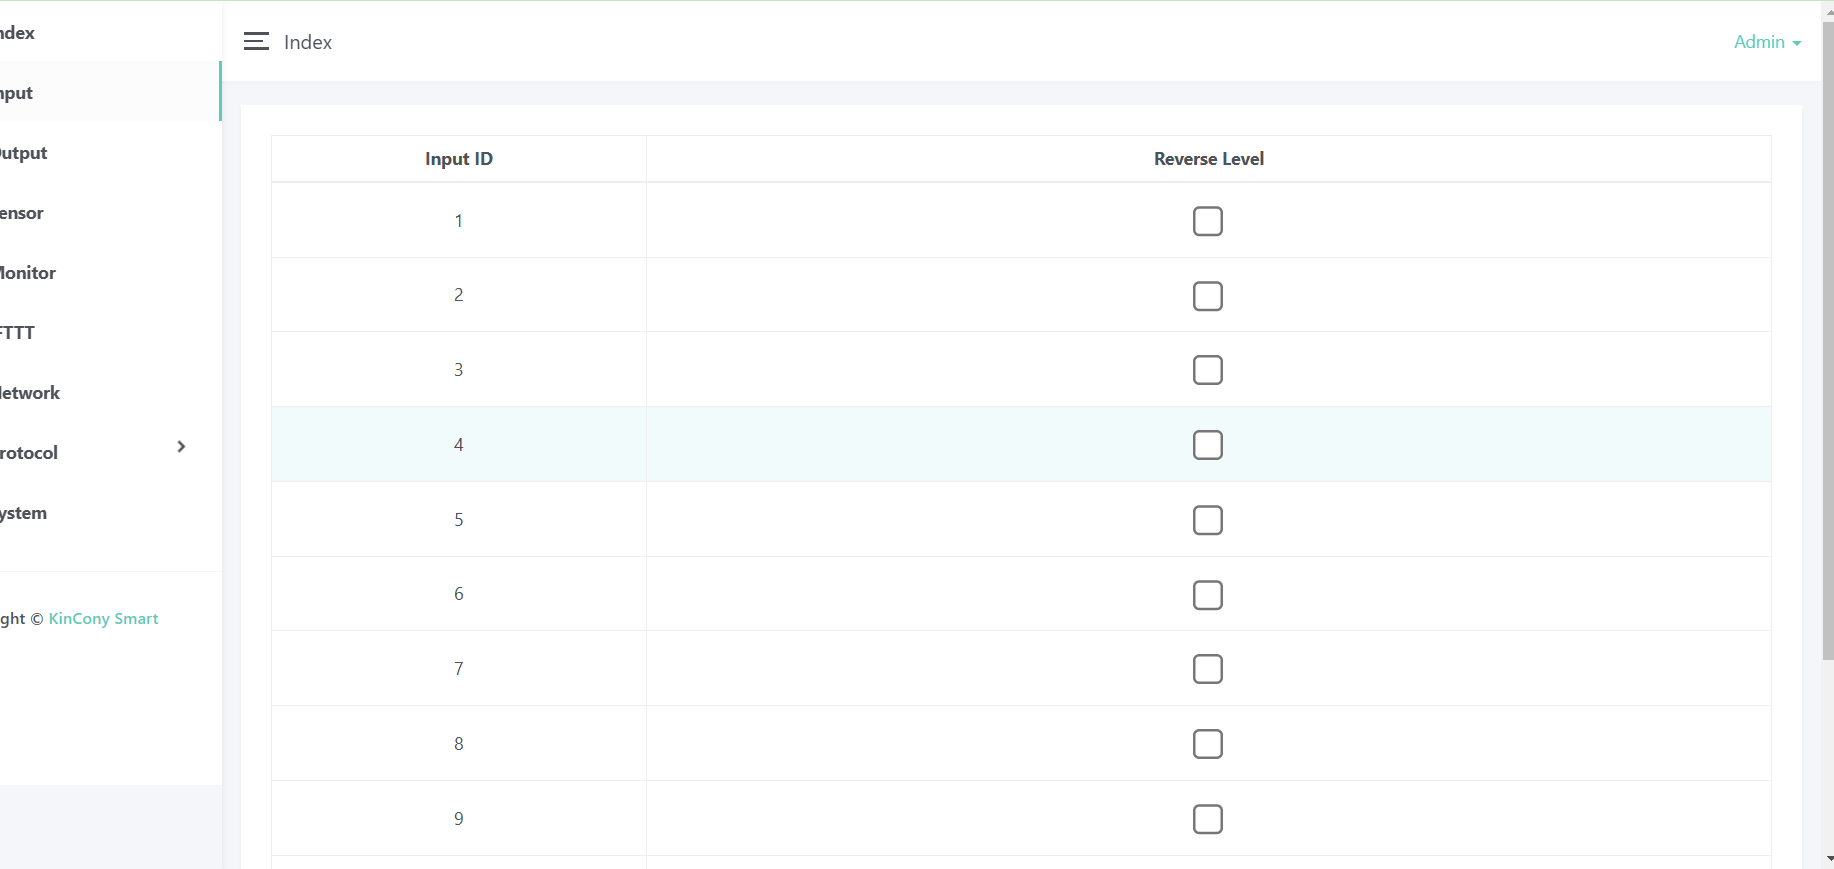Visit the KinCony Smart link
Image resolution: width=1834 pixels, height=869 pixels.
[x=103, y=619]
